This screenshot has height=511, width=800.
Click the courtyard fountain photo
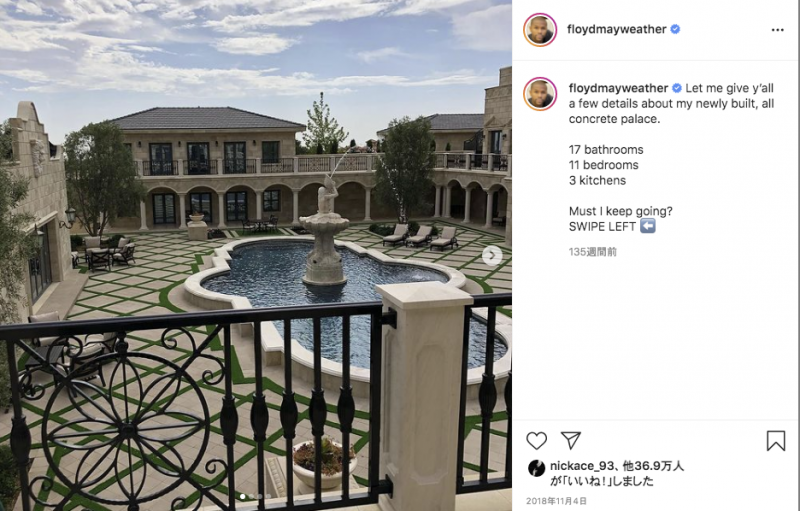tap(256, 256)
